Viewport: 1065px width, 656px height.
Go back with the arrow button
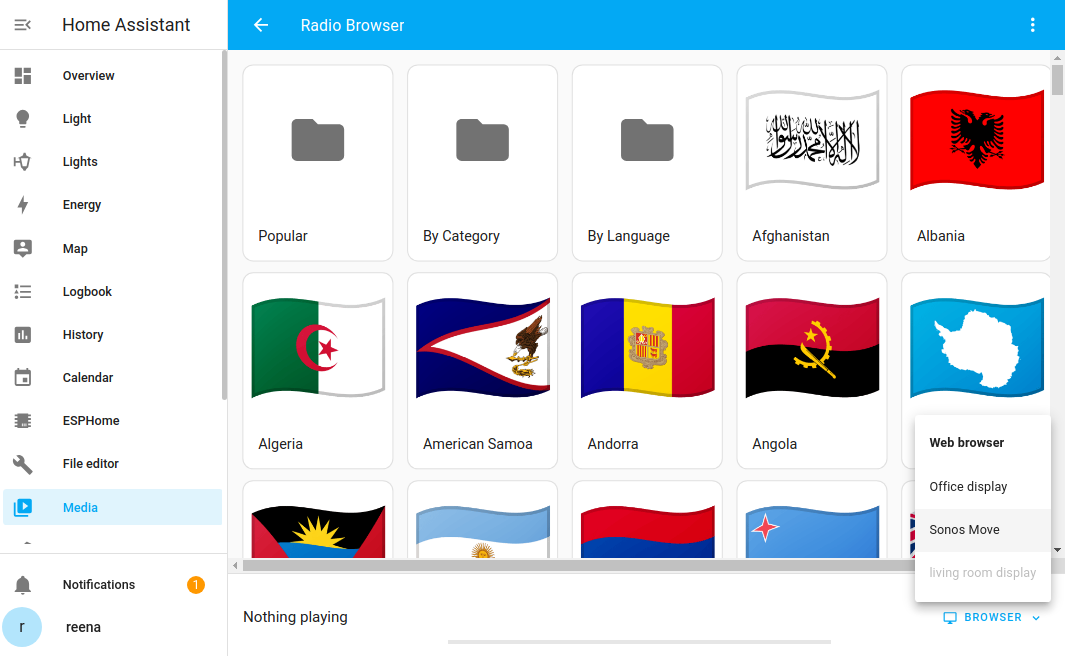pos(260,25)
